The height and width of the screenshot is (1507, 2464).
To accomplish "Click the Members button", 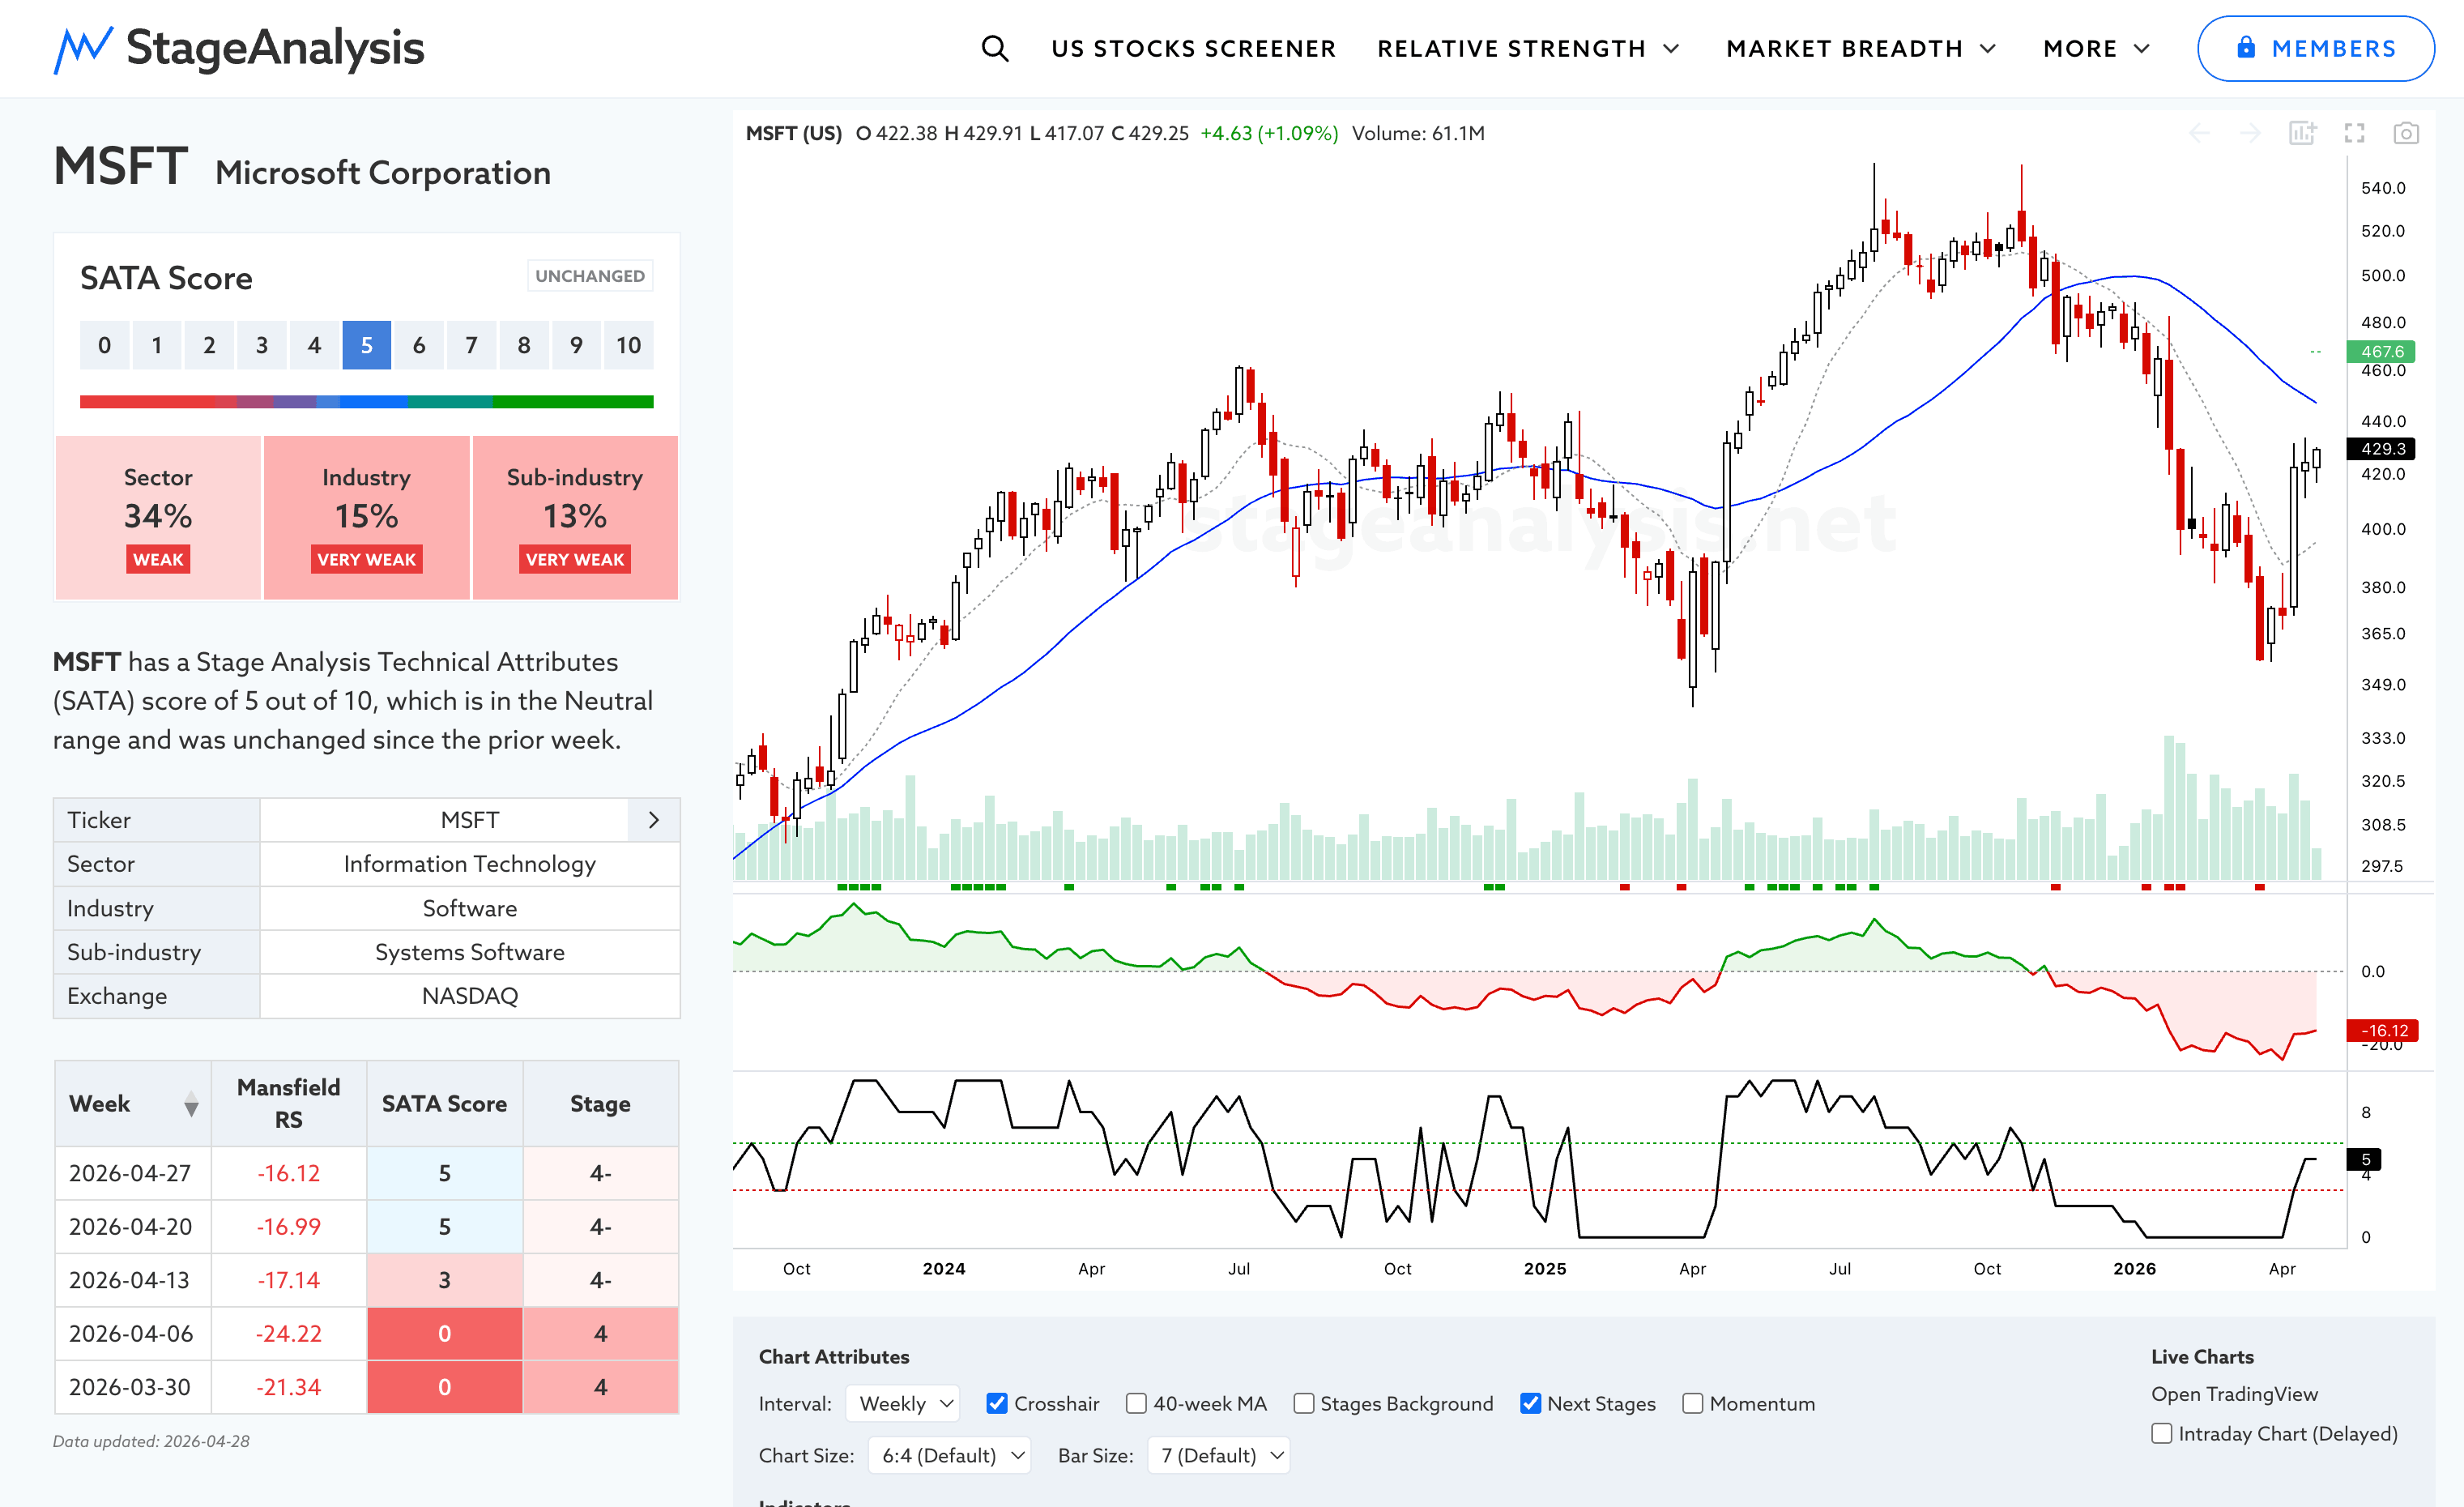I will tap(2315, 48).
